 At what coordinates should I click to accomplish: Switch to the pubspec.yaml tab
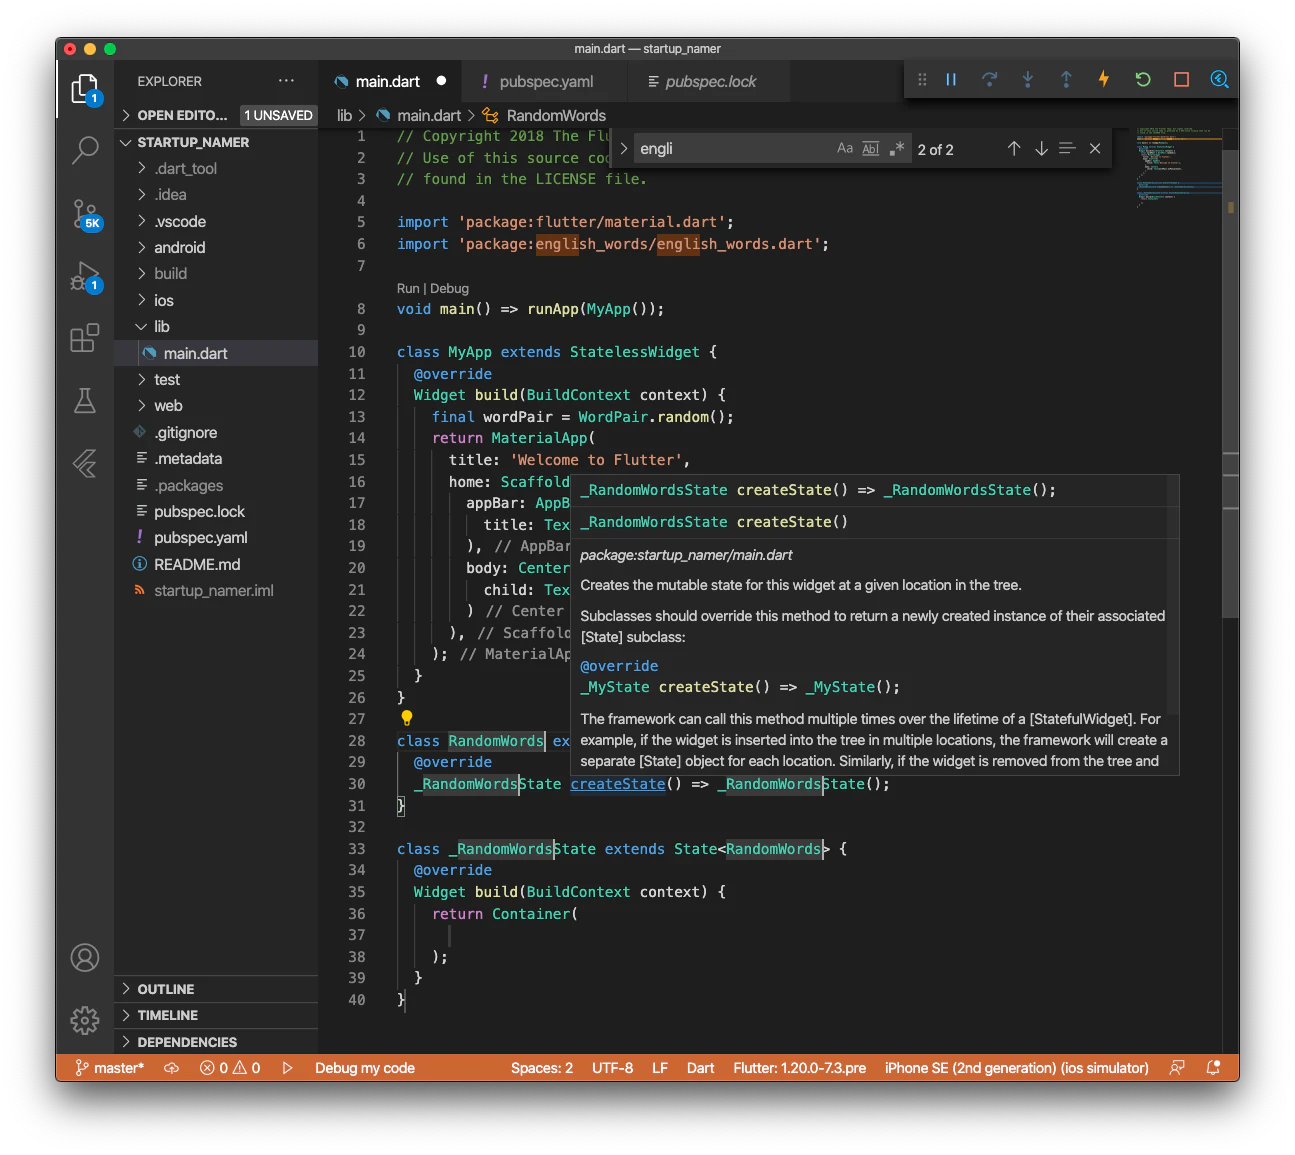(545, 82)
